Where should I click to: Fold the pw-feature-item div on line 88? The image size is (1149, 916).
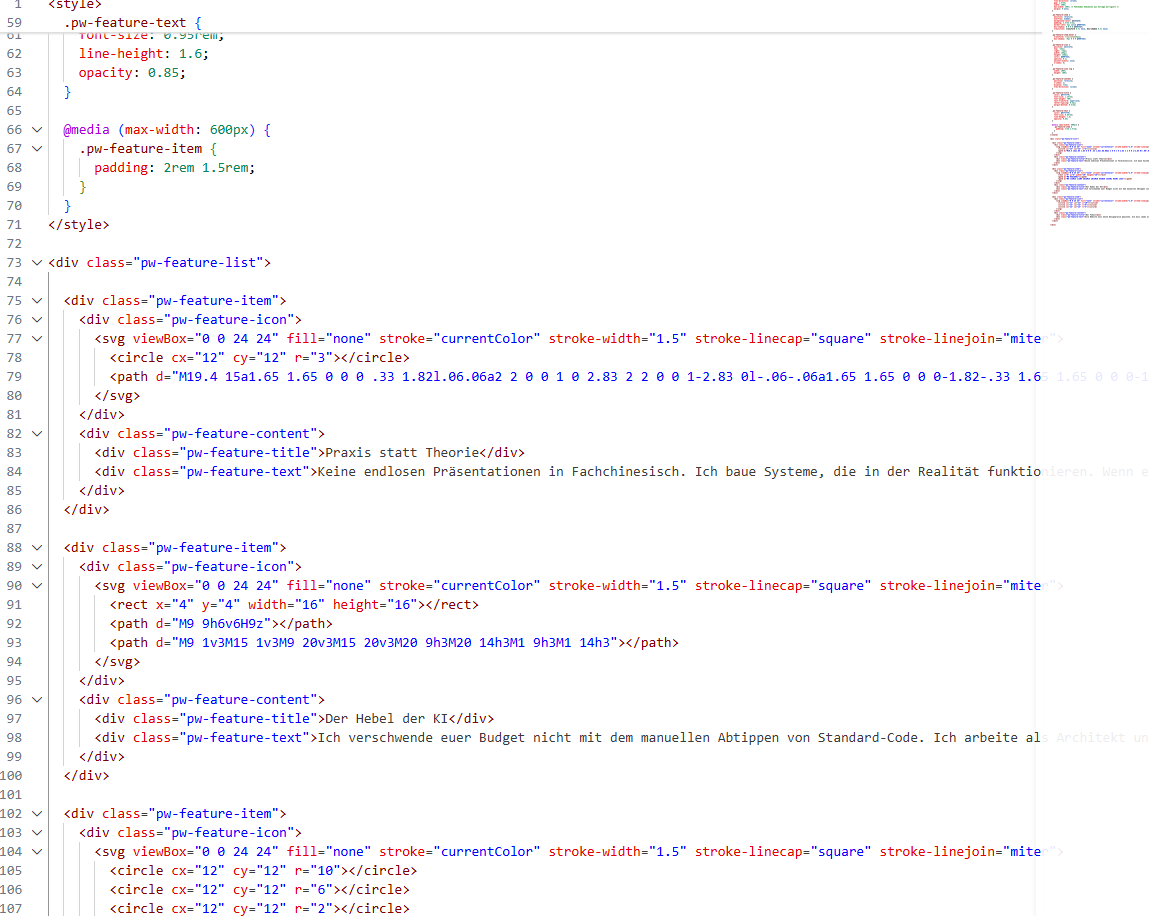37,547
